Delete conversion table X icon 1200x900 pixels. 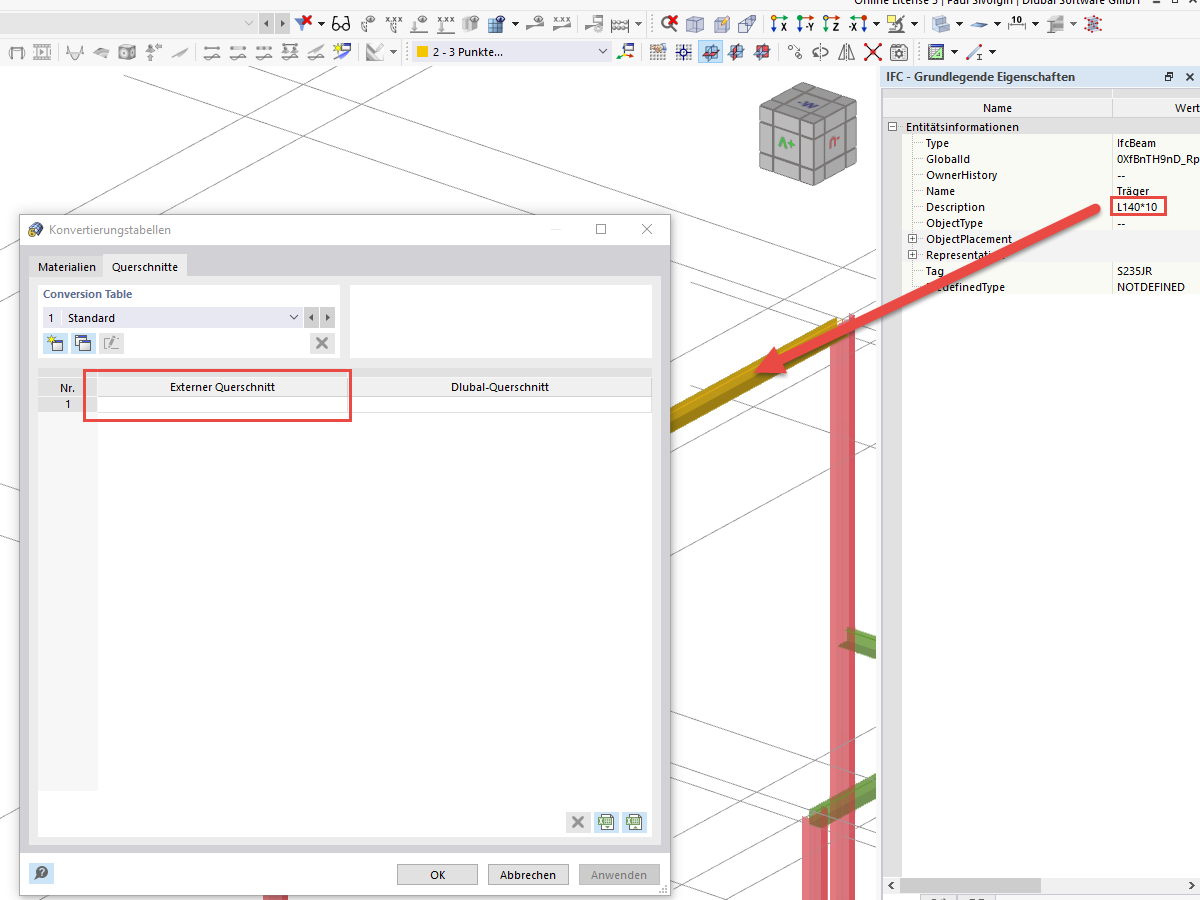point(321,343)
